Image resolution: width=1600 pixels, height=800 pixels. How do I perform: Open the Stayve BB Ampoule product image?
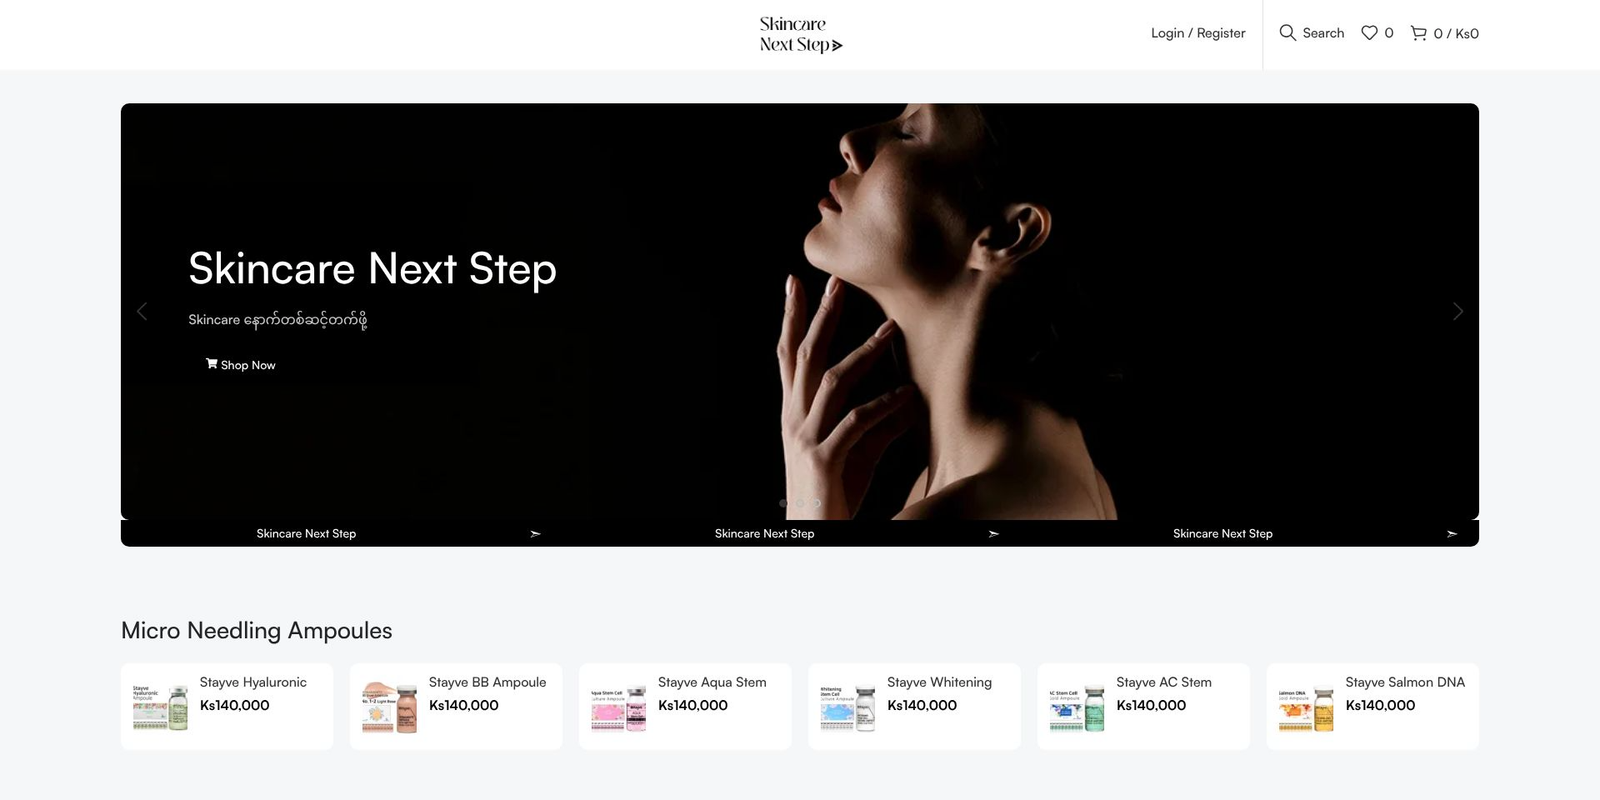point(390,707)
